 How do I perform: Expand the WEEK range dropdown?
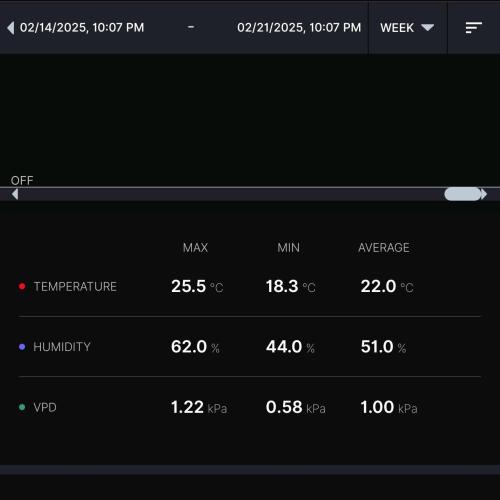(407, 28)
